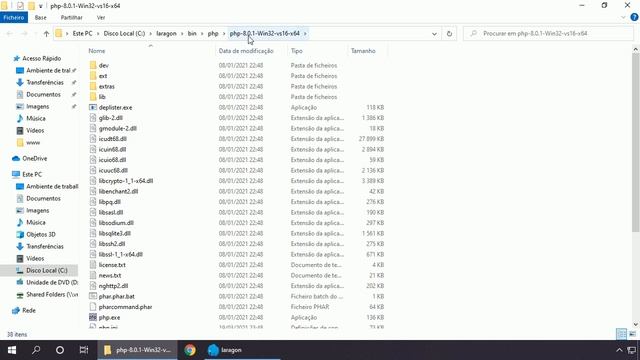Navigate to Disco Local (C:) breadcrumb
Screen dimensions: 640x360
124,33
